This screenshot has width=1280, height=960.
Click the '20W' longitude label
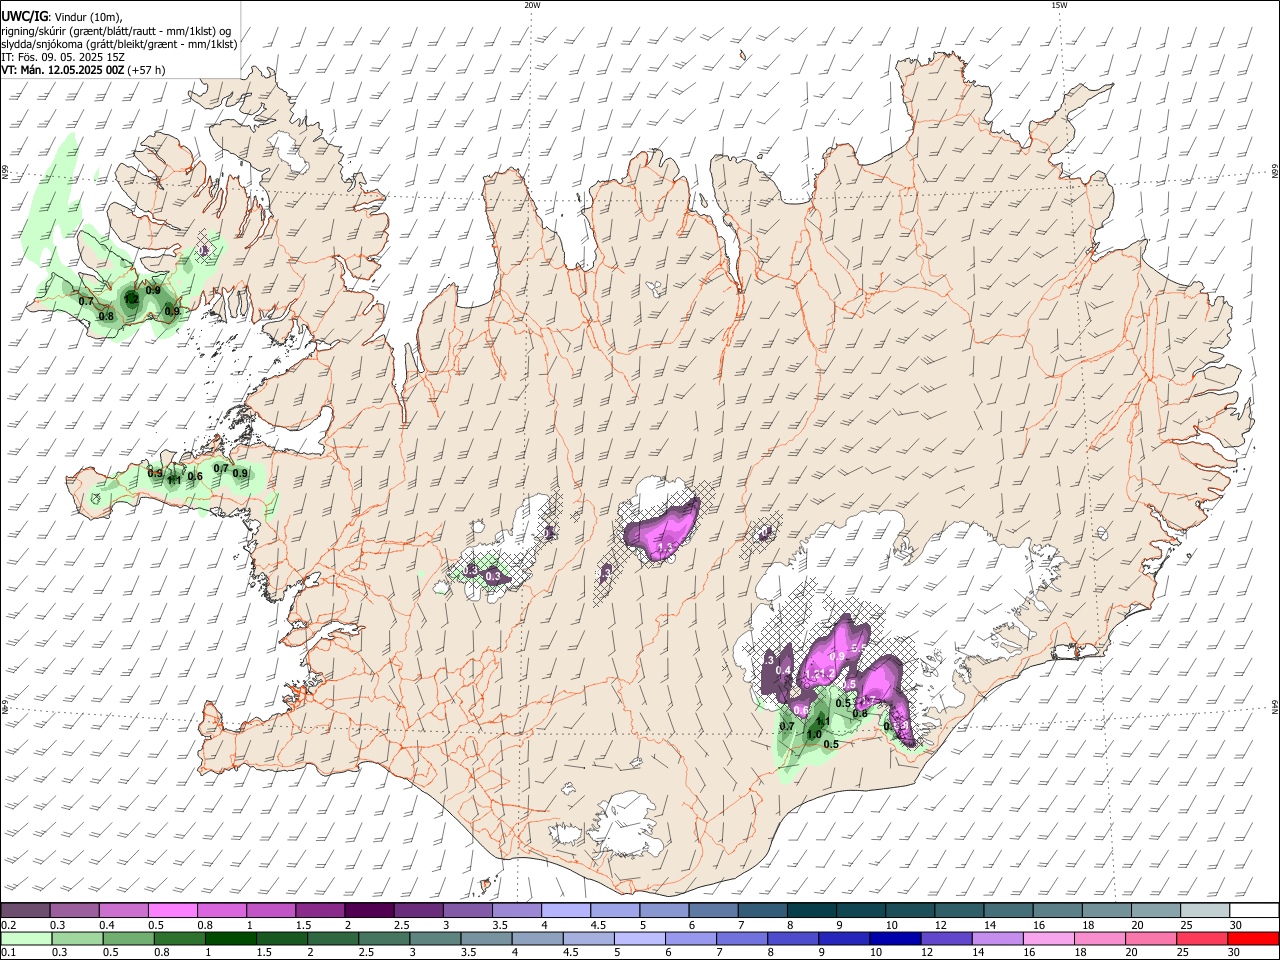532,5
